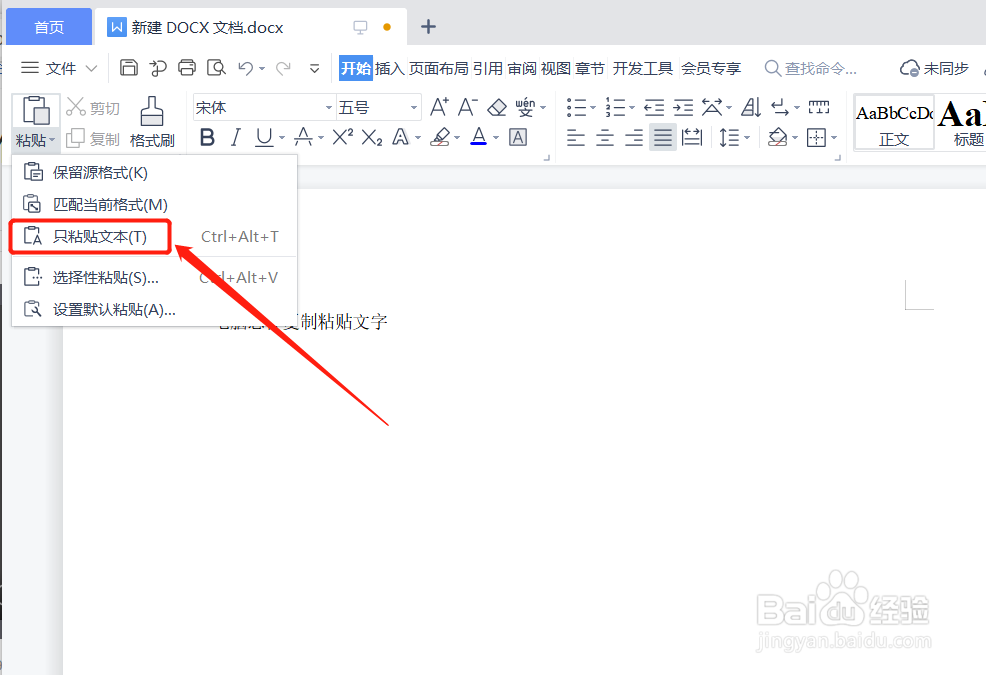The width and height of the screenshot is (986, 675).
Task: Open the font size 五号 dropdown
Action: (x=414, y=108)
